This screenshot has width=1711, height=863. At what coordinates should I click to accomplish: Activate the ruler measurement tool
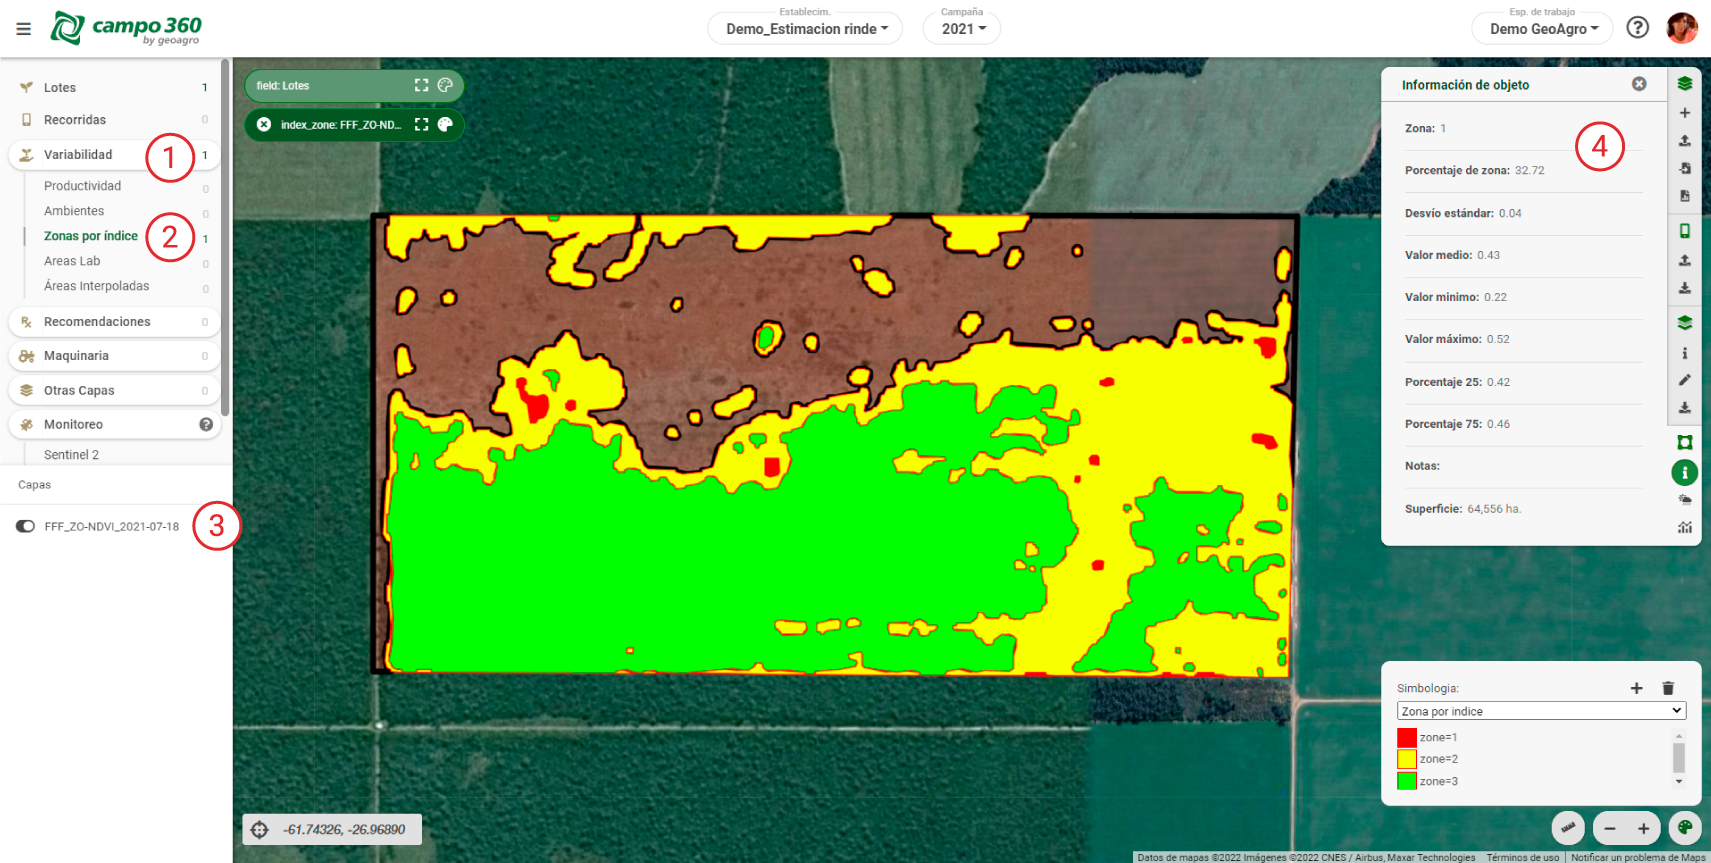1568,828
